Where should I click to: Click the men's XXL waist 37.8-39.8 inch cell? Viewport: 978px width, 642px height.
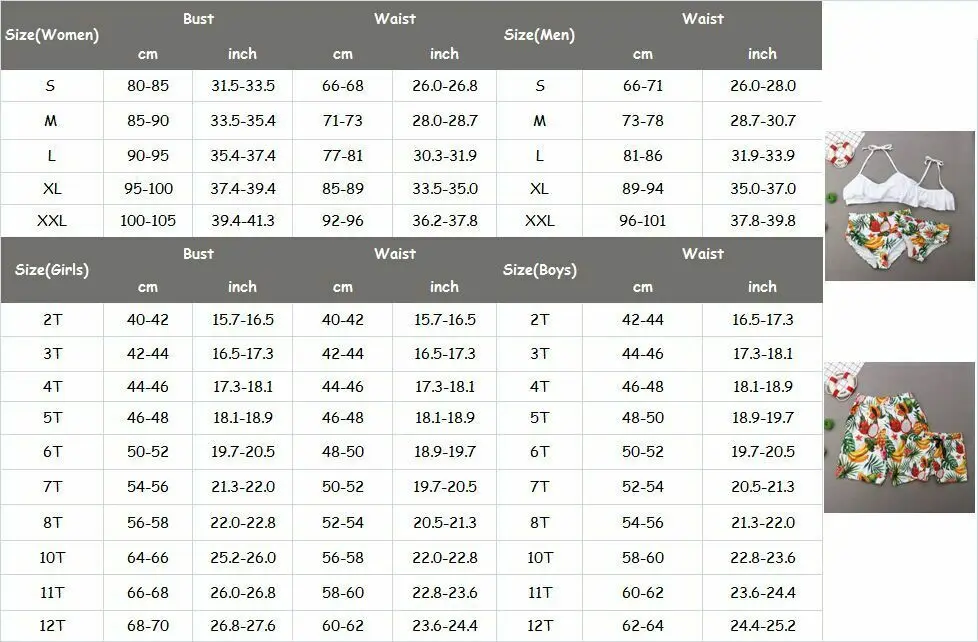point(763,221)
